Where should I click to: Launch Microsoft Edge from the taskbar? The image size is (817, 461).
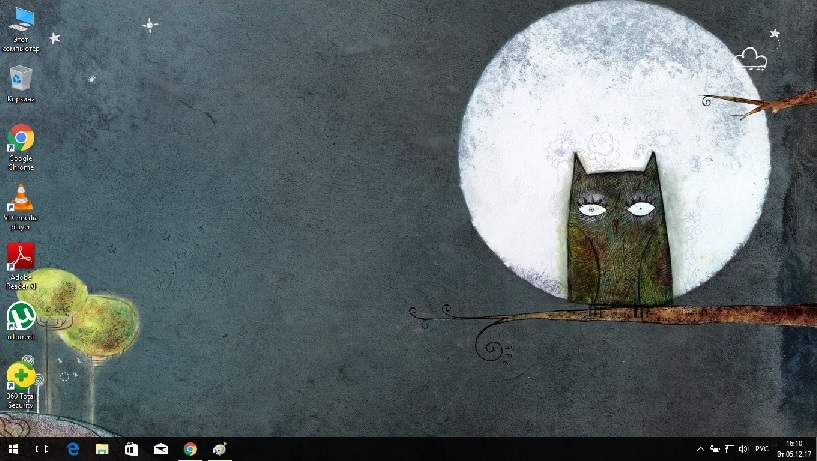73,449
